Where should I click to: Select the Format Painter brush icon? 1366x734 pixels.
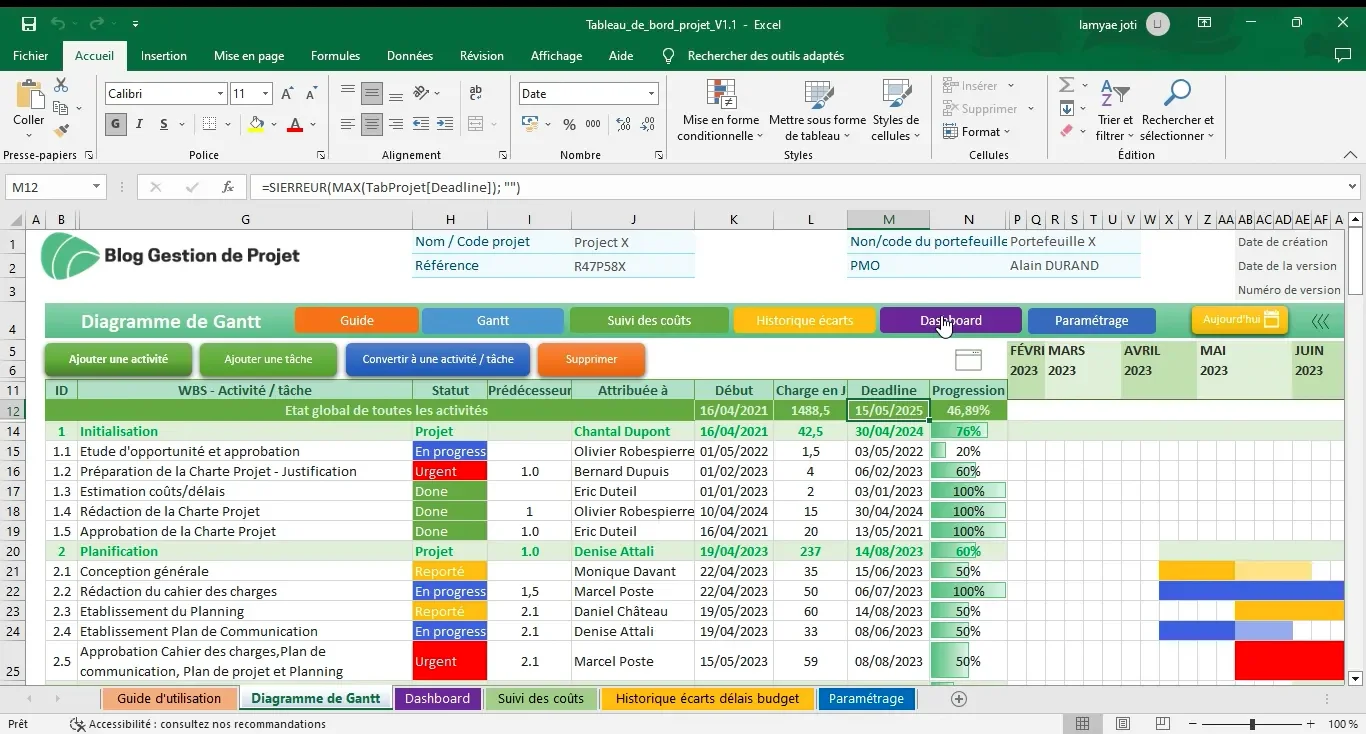tap(61, 130)
